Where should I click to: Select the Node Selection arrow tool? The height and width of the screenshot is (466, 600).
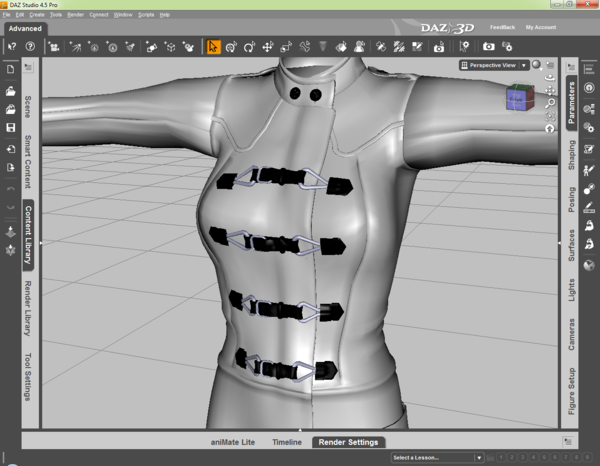pyautogui.click(x=213, y=46)
